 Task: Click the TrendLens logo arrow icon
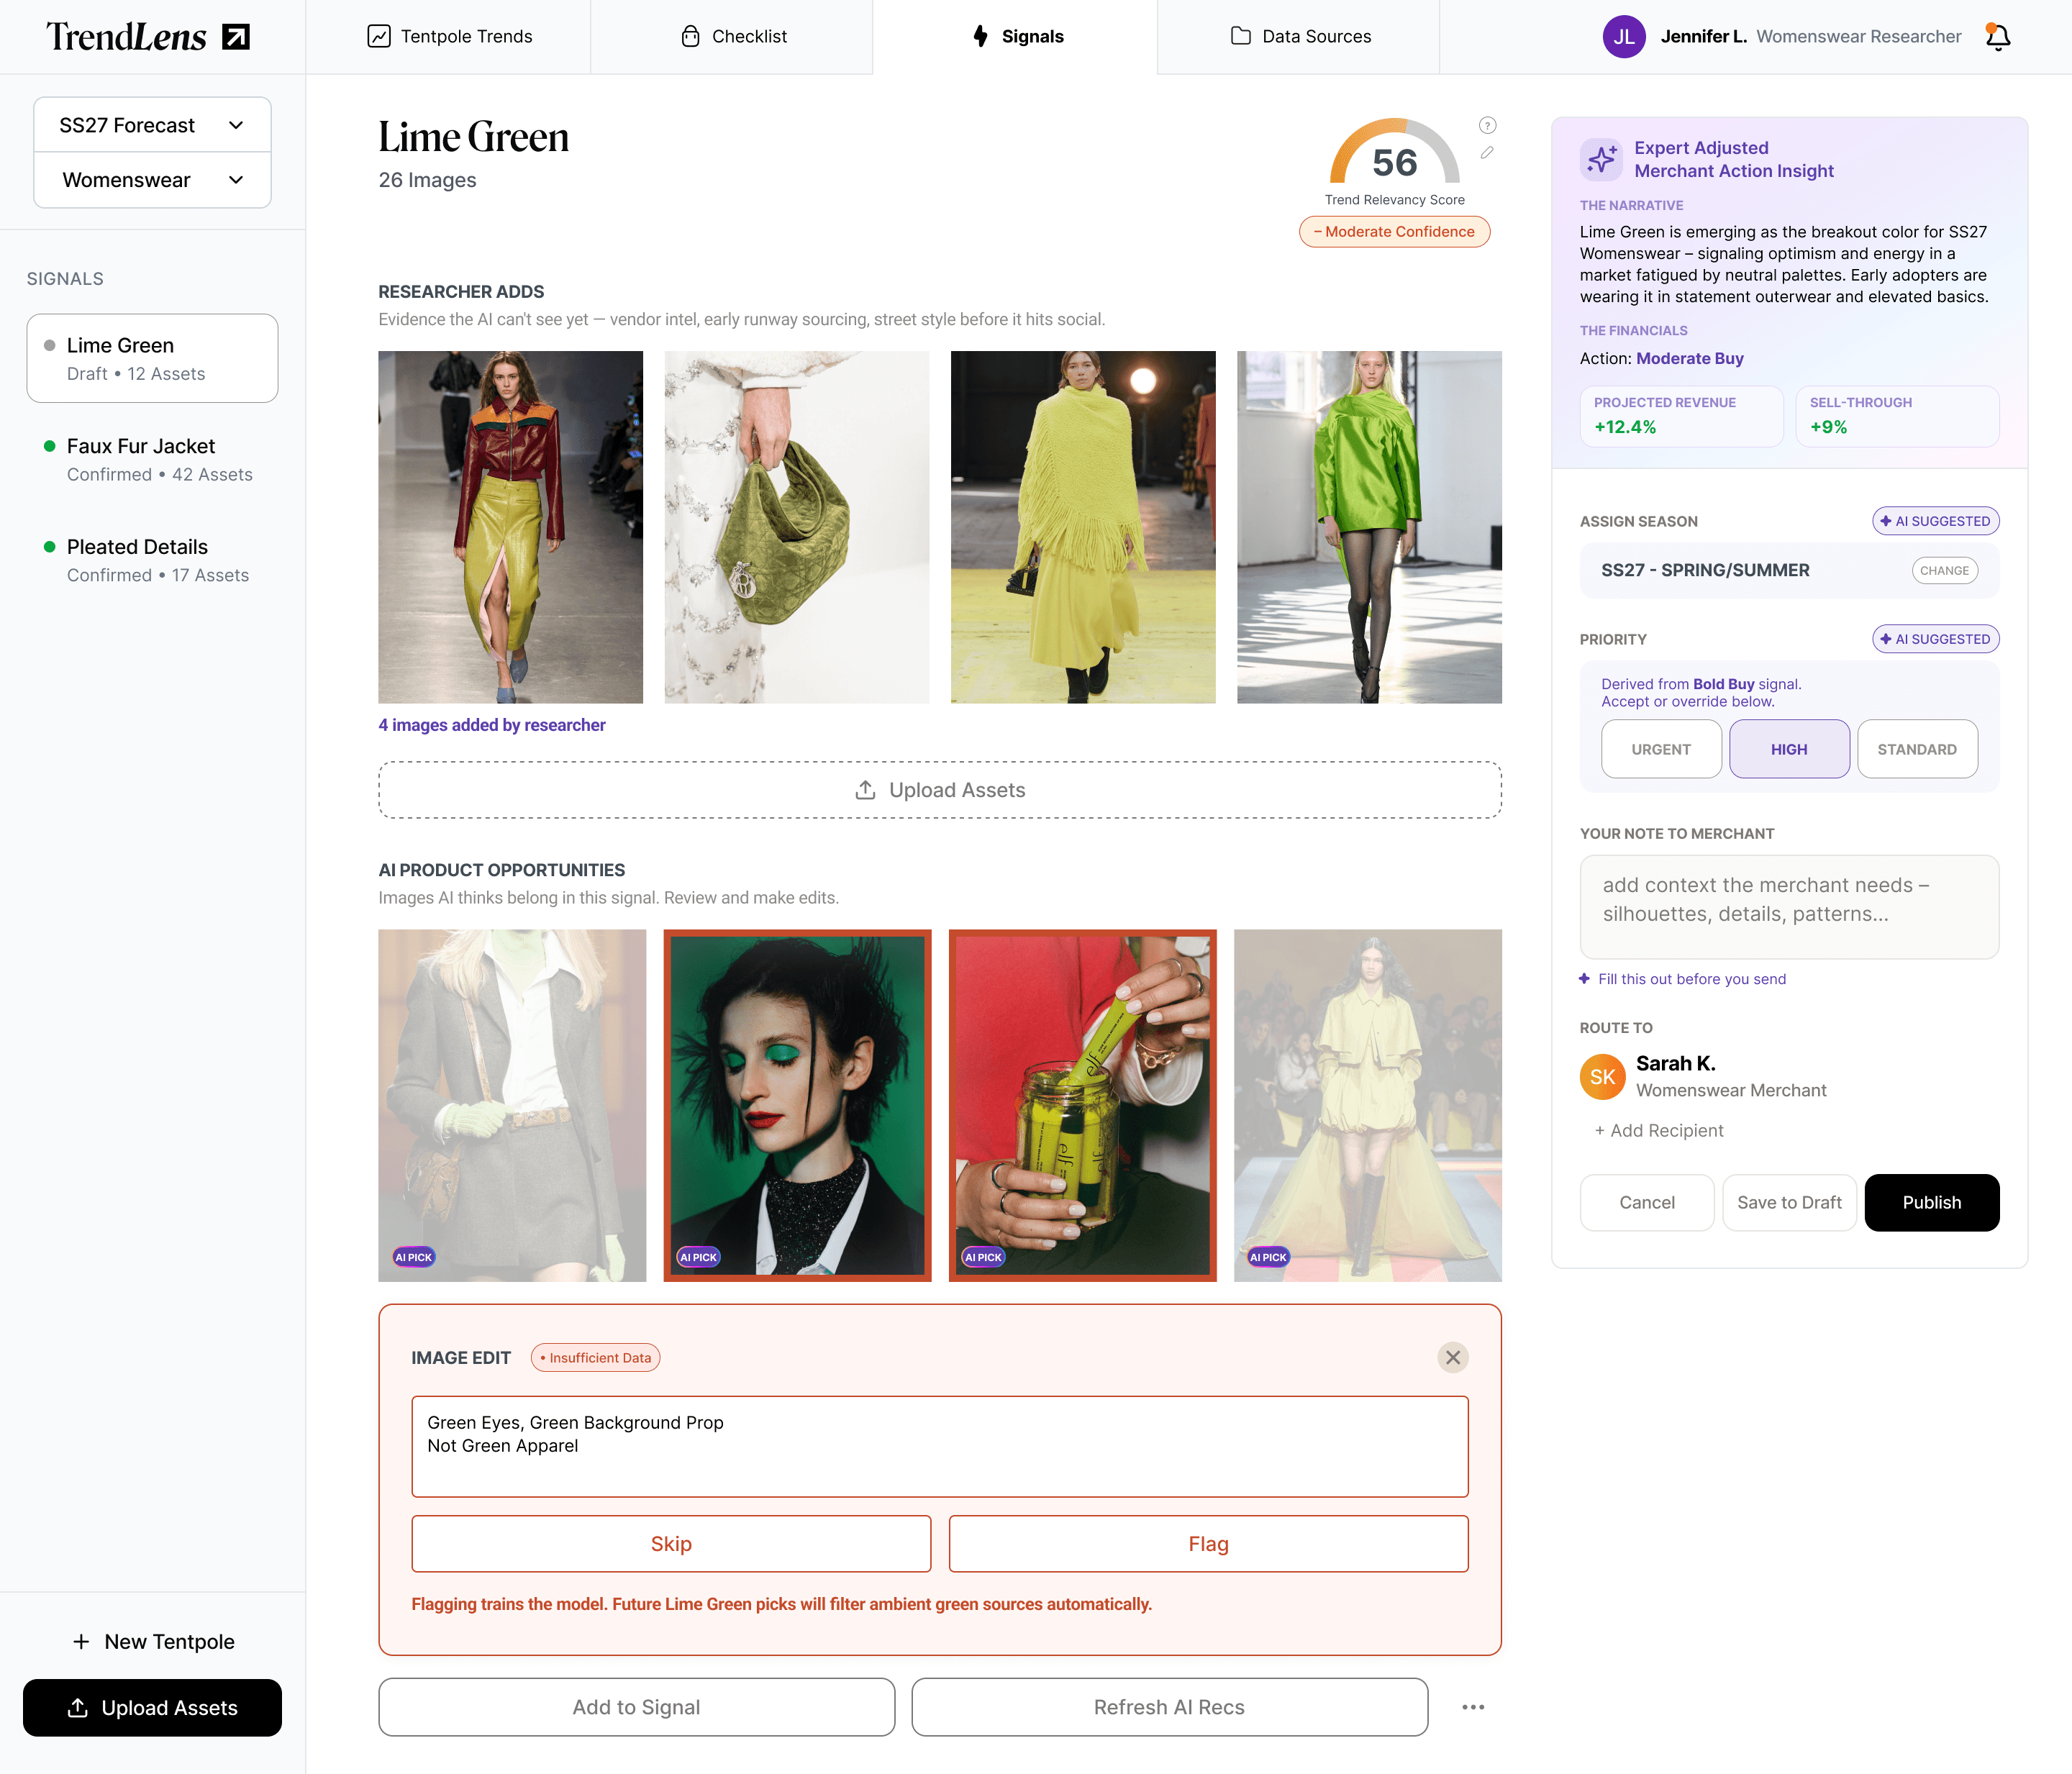(x=236, y=37)
